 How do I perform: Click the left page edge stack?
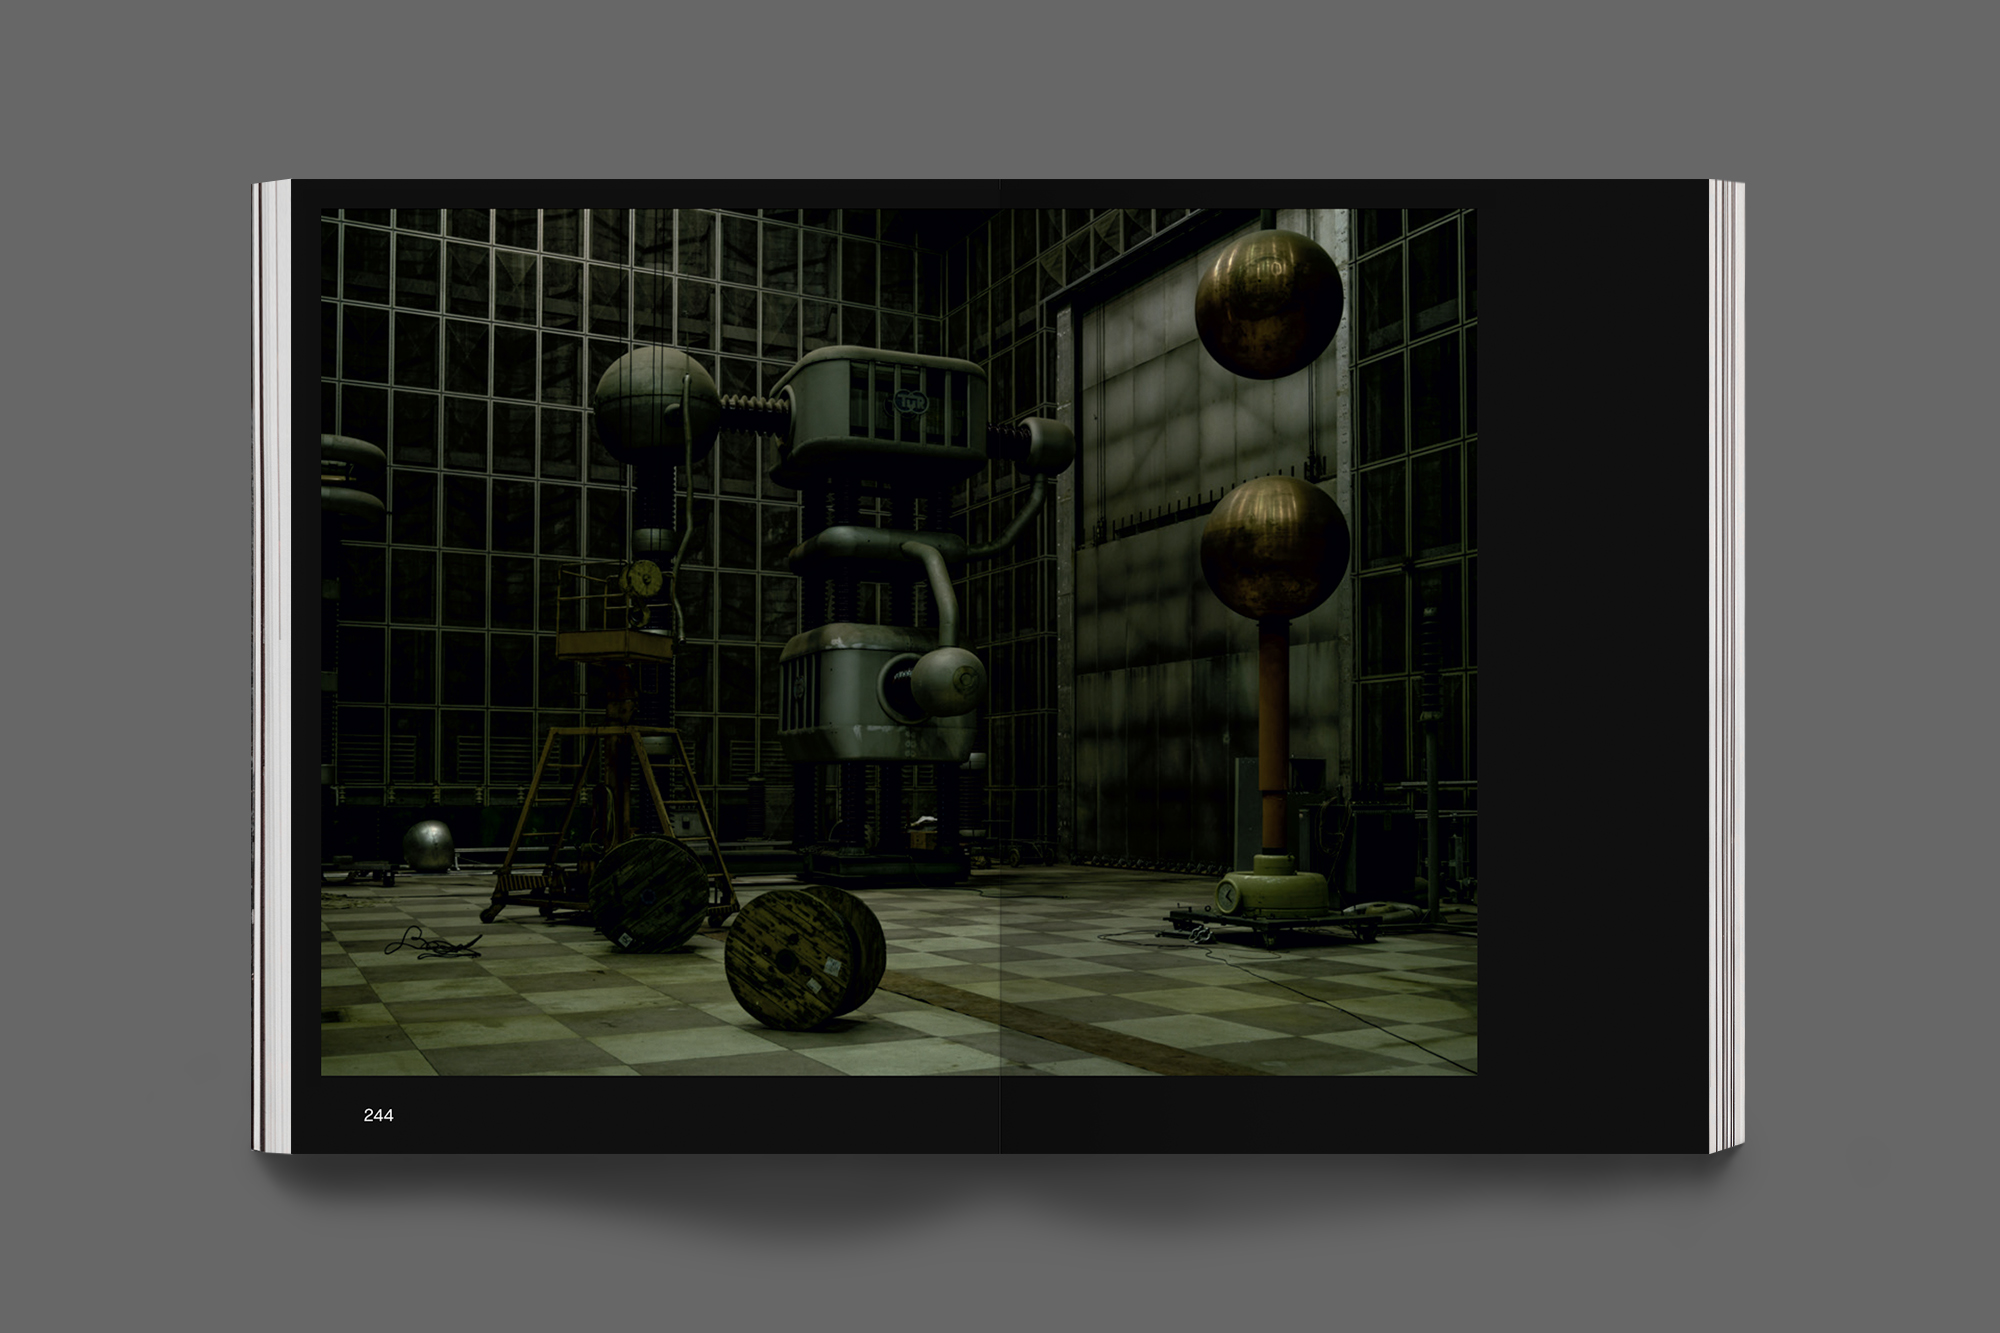click(270, 665)
